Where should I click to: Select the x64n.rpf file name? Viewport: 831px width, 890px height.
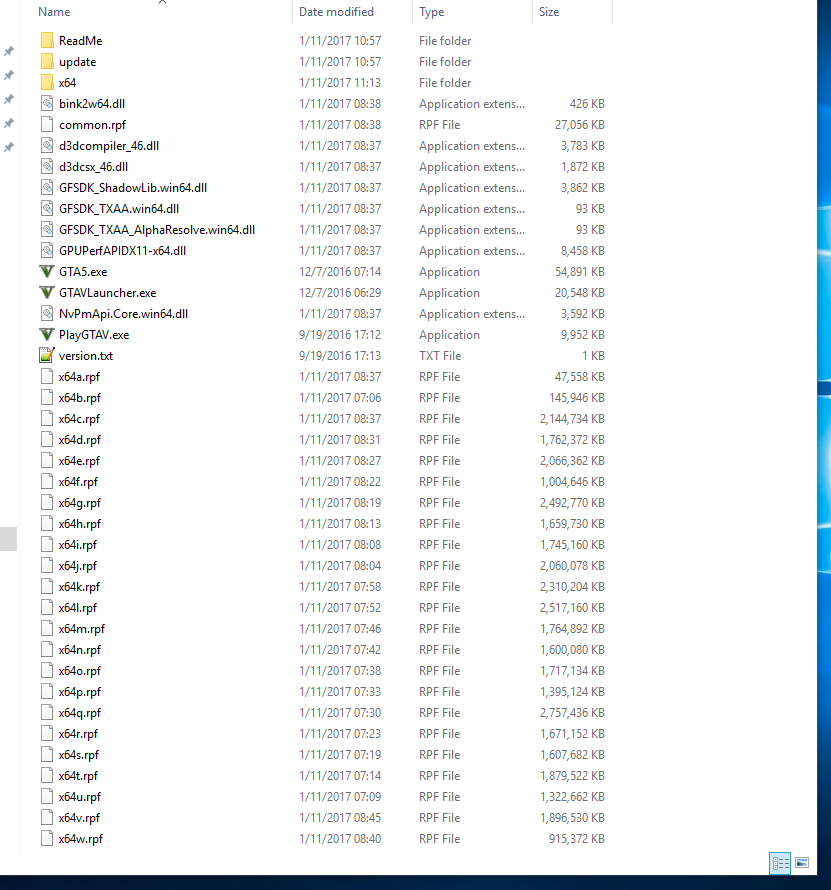(79, 650)
